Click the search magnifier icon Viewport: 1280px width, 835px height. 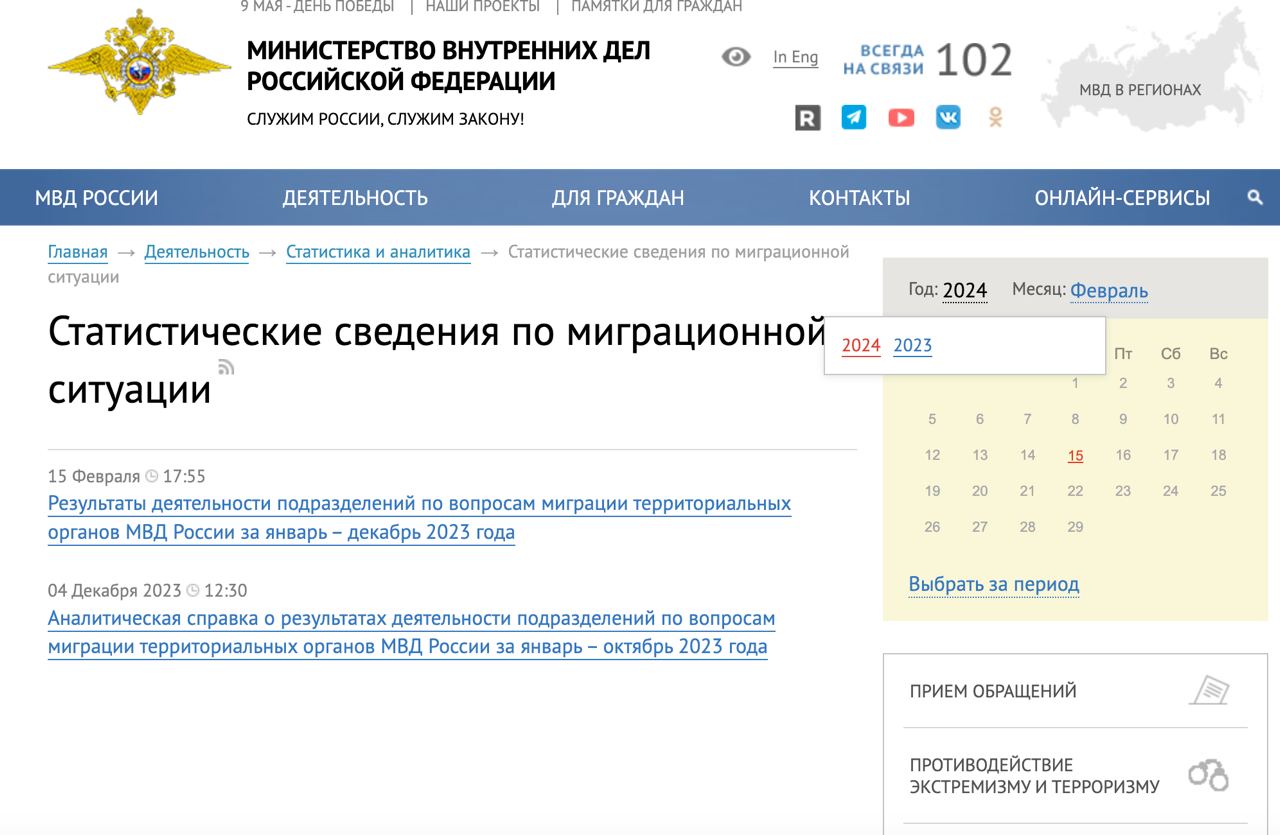tap(1255, 198)
